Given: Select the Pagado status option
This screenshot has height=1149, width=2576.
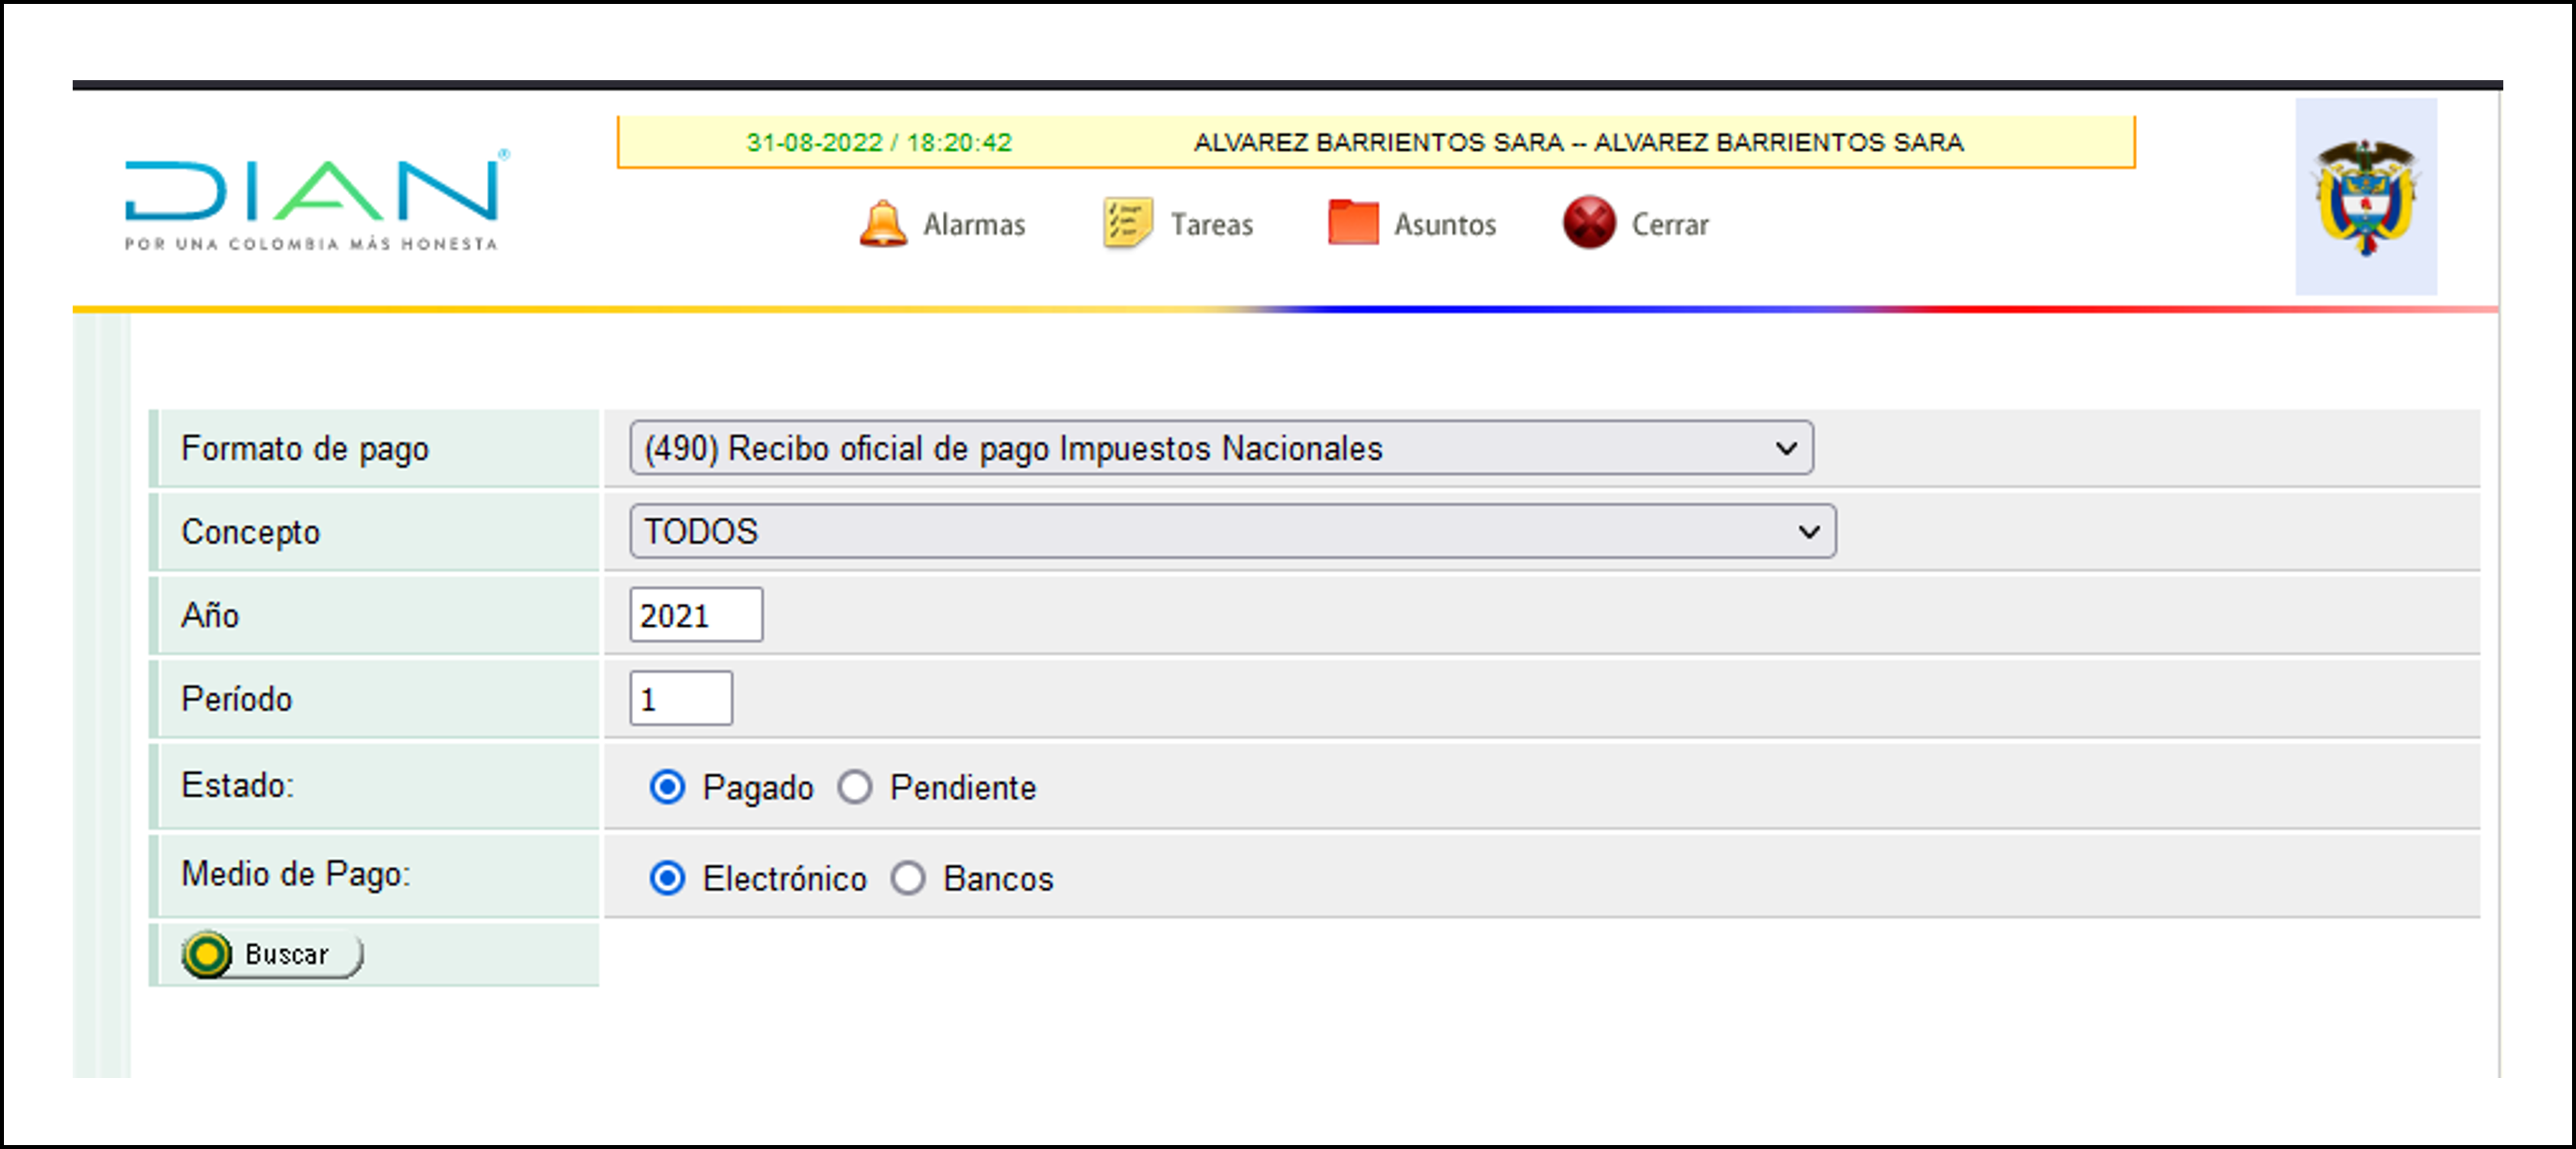Looking at the screenshot, I should click(668, 787).
